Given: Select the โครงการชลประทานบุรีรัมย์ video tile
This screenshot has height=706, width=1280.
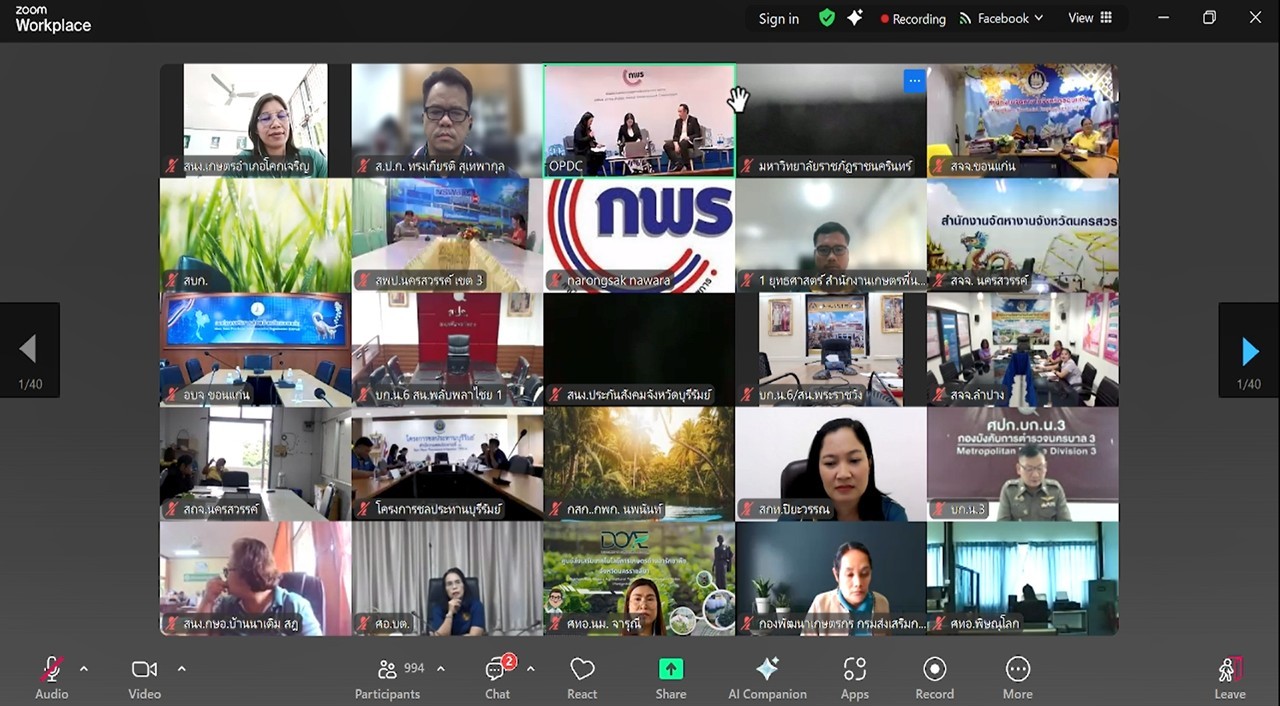Looking at the screenshot, I should [447, 464].
